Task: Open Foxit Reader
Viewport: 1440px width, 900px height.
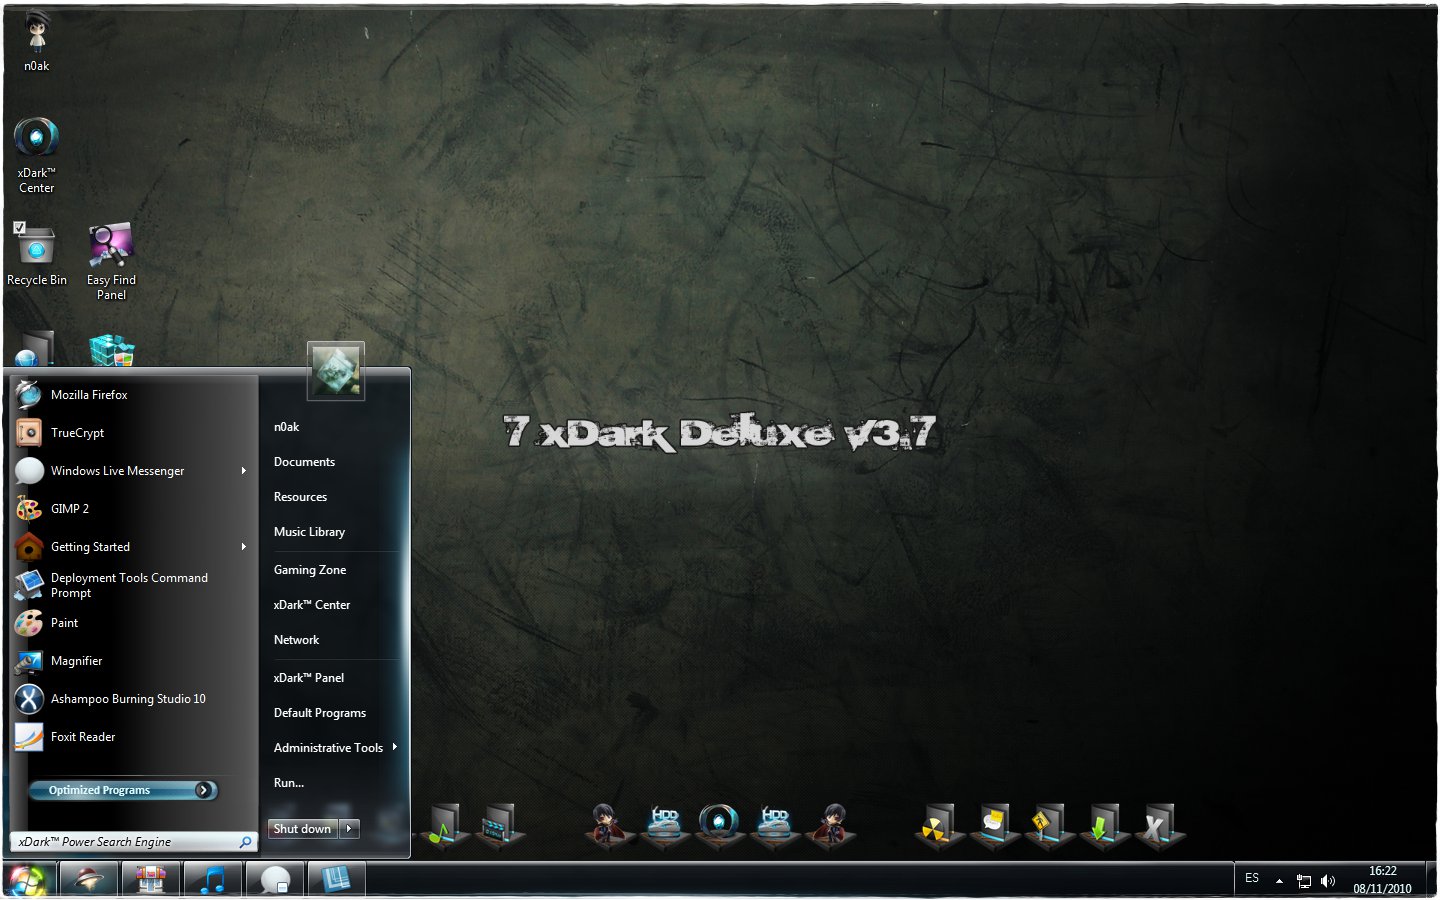Action: [x=81, y=736]
